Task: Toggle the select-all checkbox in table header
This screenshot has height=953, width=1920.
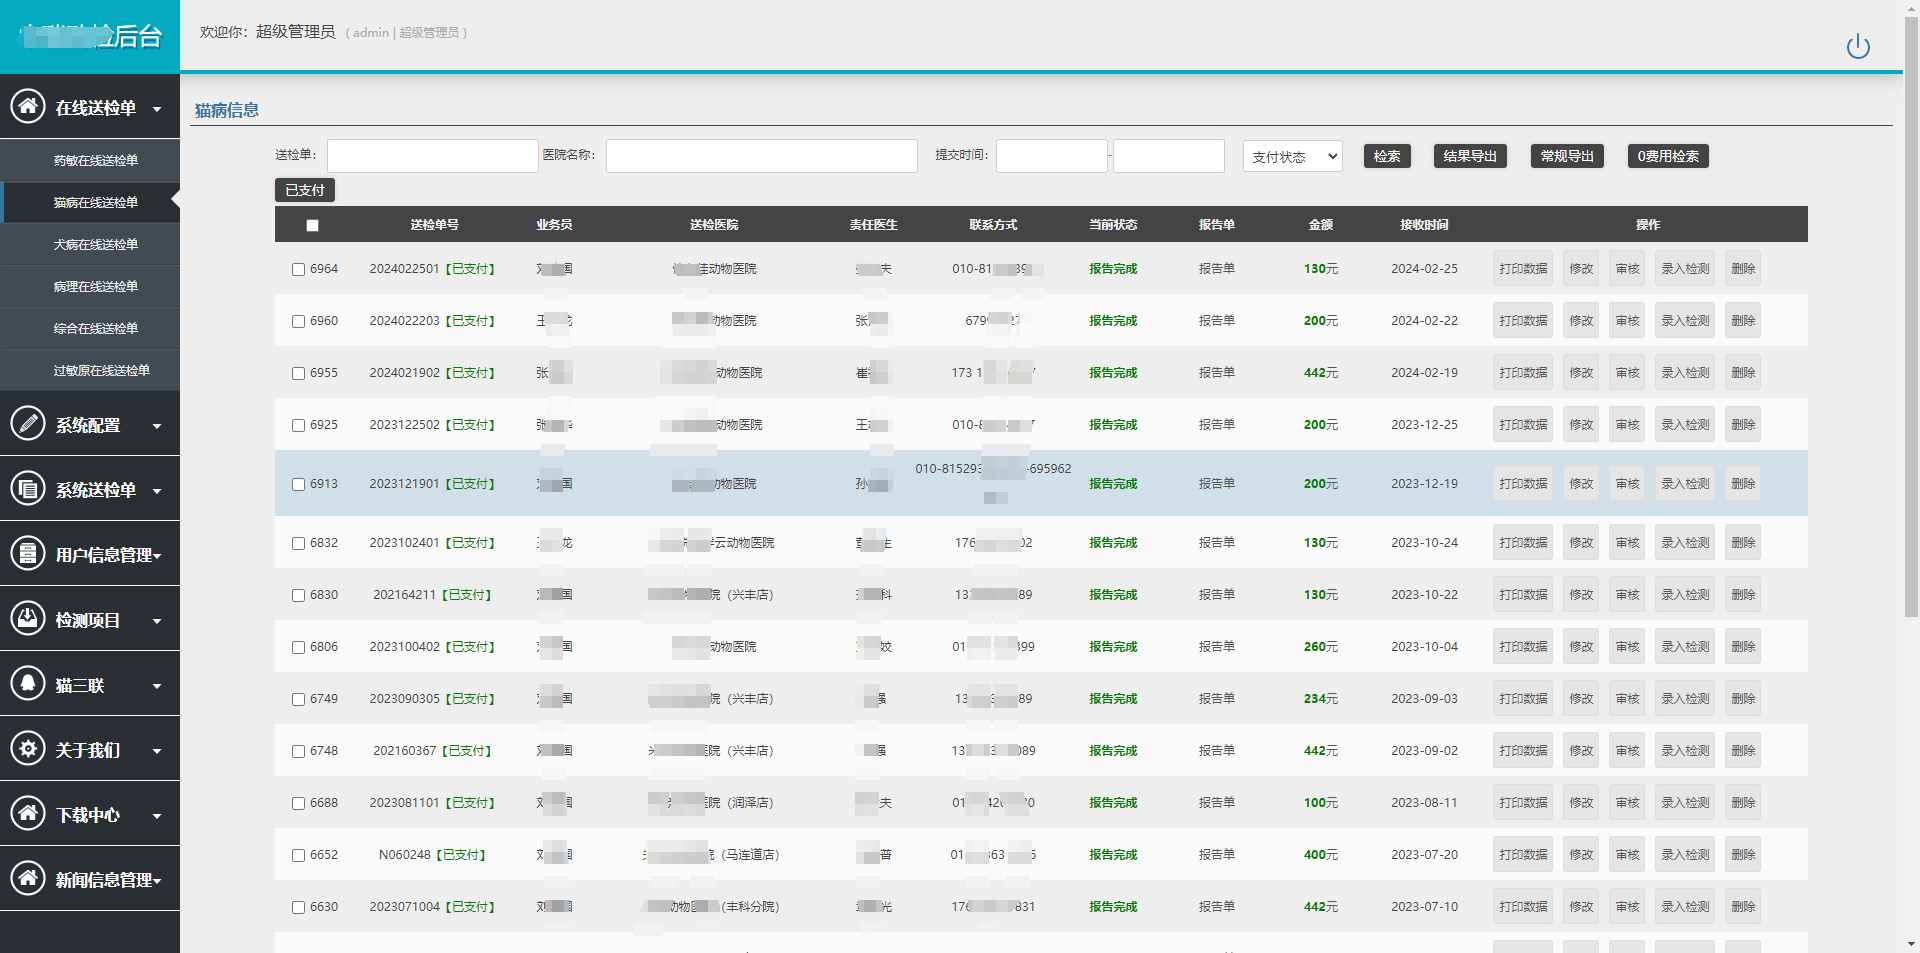Action: pyautogui.click(x=312, y=226)
